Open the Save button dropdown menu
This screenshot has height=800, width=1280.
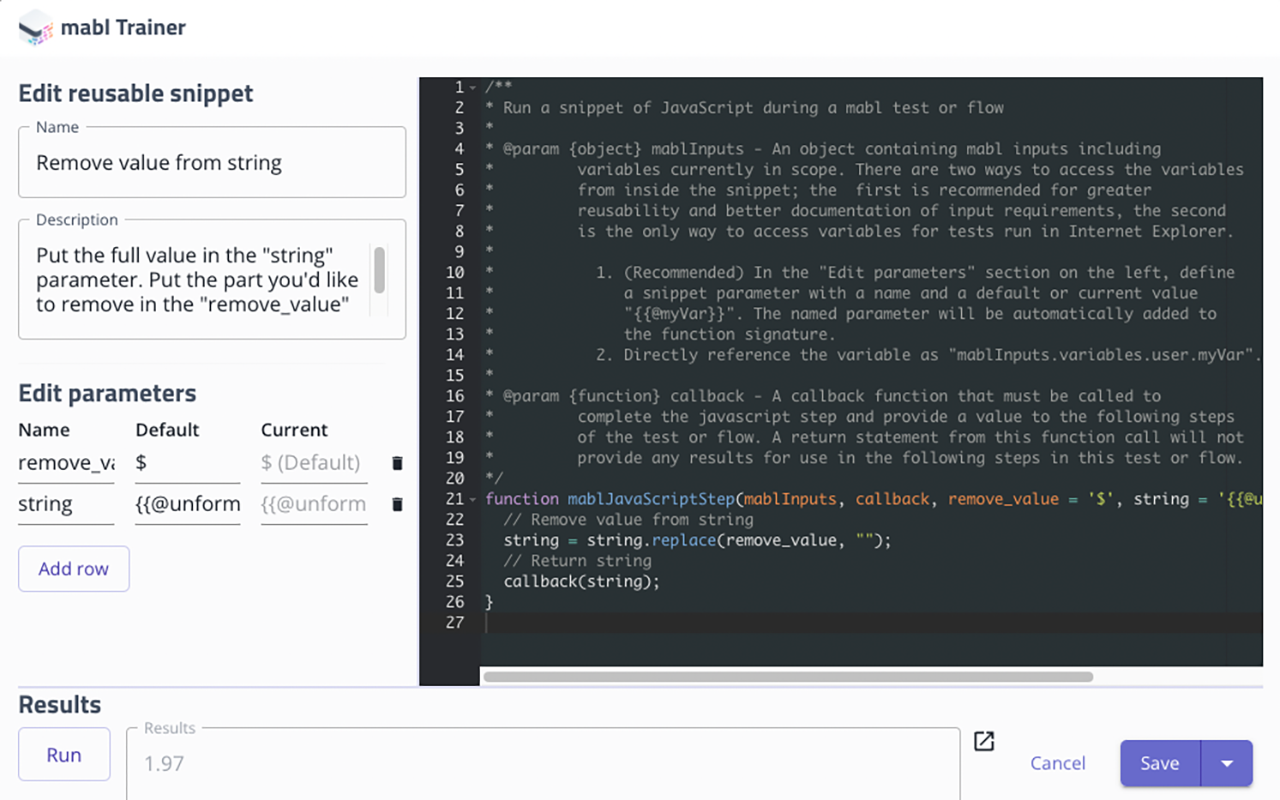click(1225, 763)
